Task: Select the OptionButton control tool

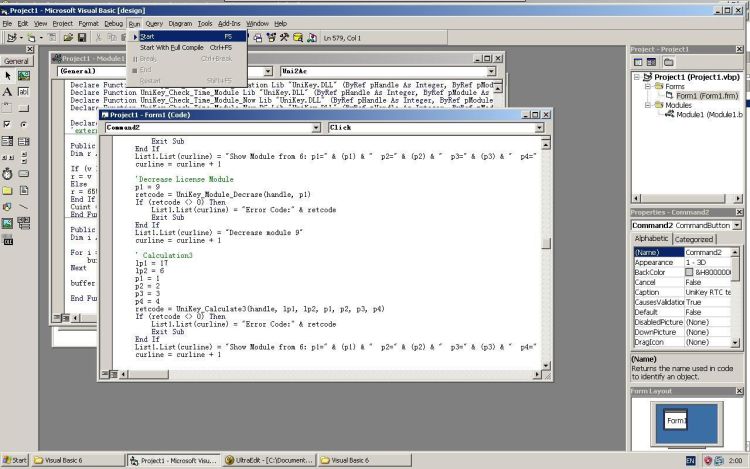Action: [x=23, y=124]
